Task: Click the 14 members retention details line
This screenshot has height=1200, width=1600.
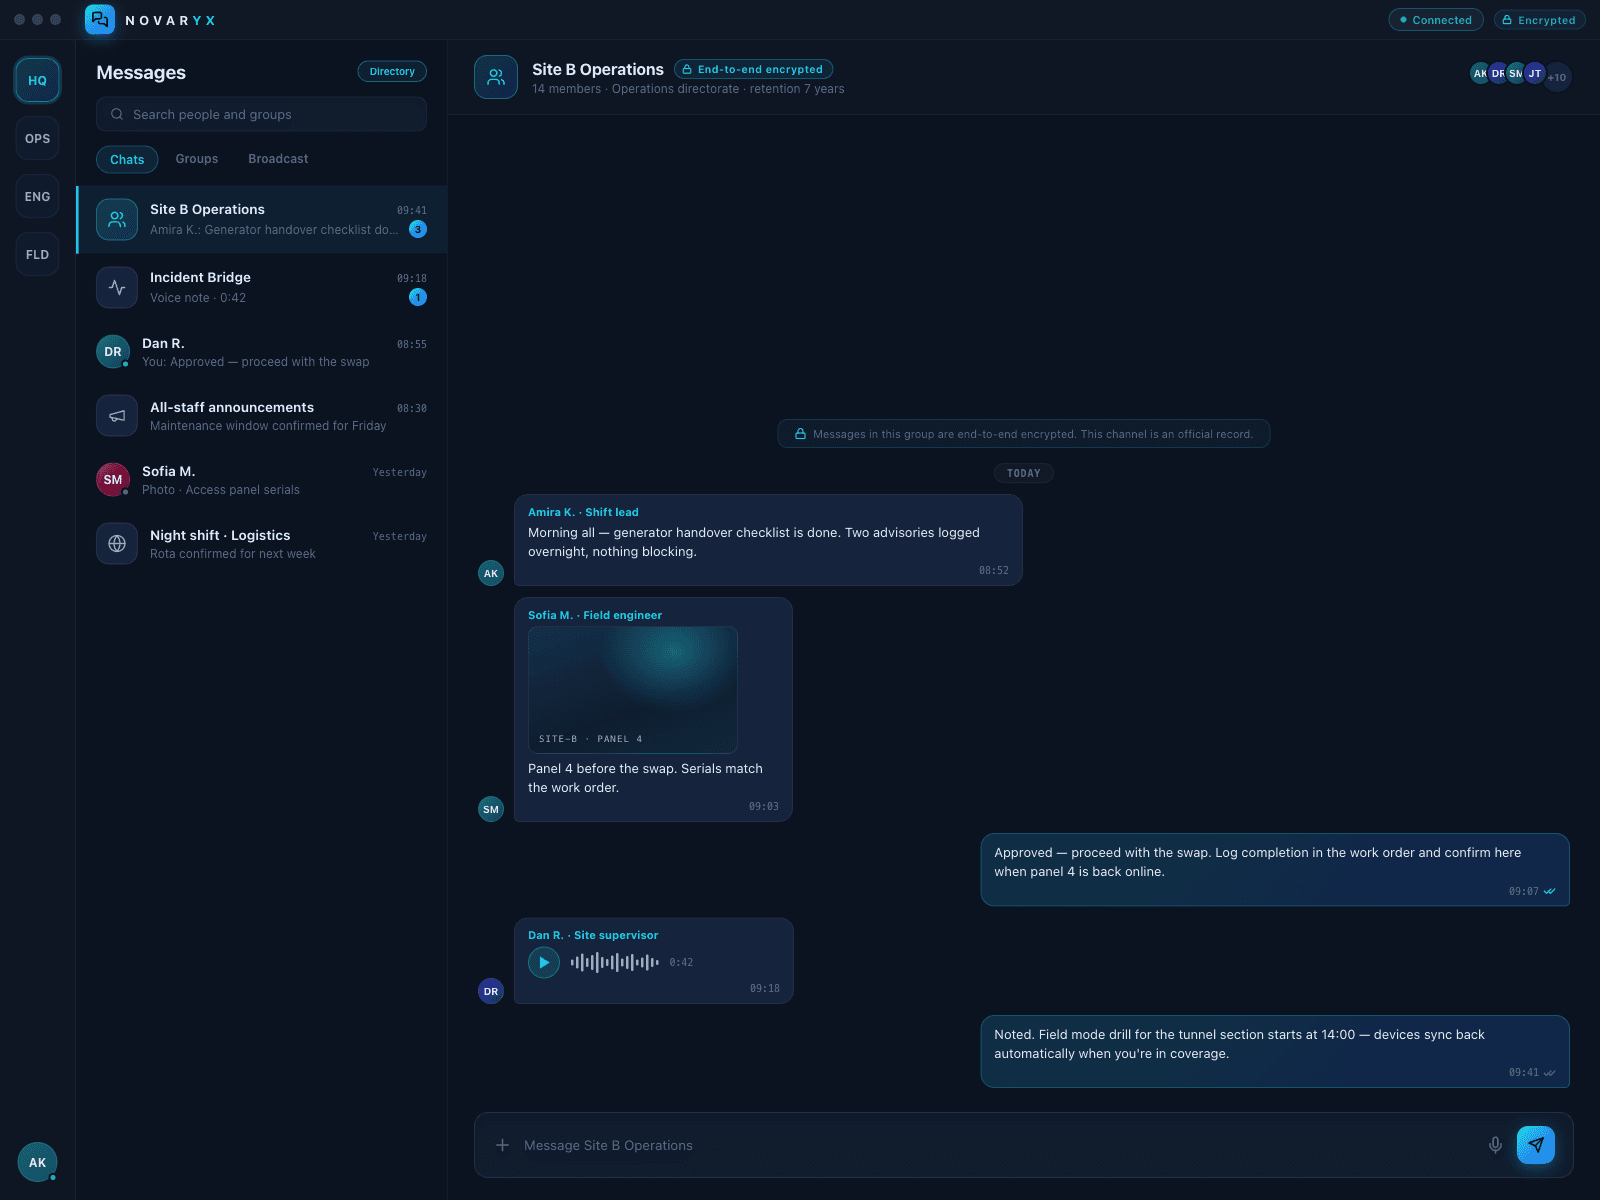Action: [688, 89]
